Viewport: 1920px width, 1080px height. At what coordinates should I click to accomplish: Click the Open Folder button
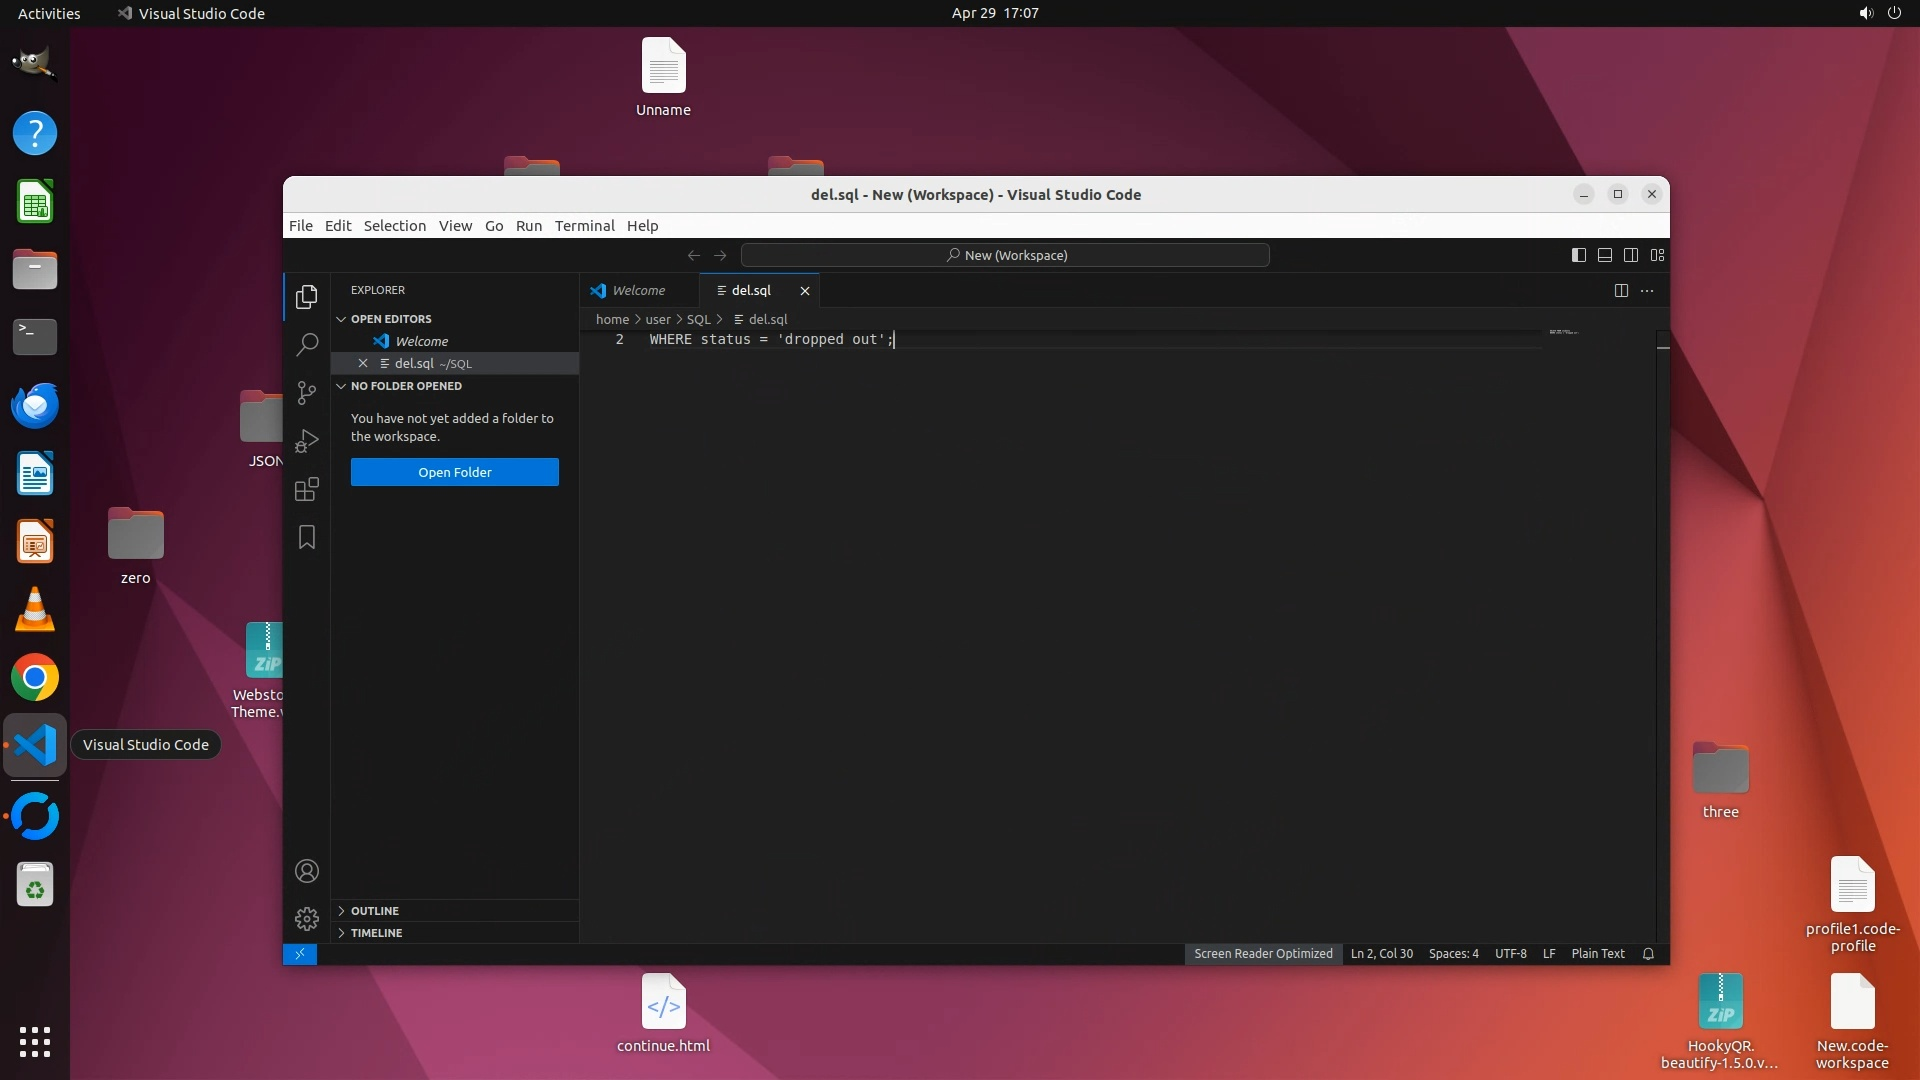pos(454,472)
